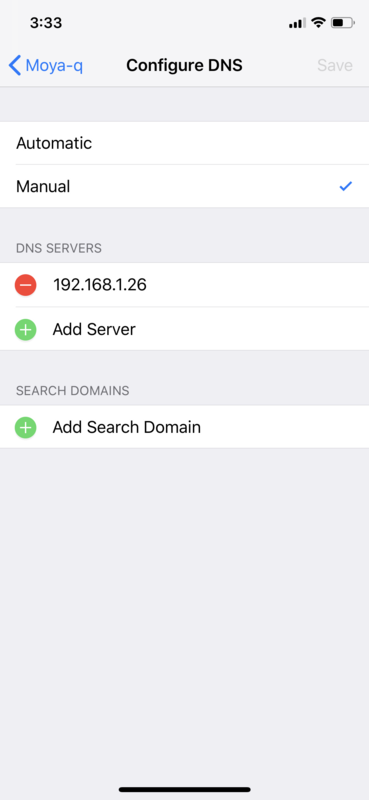Tap the green plus icon next to Add Server
369x800 pixels.
pyautogui.click(x=26, y=329)
